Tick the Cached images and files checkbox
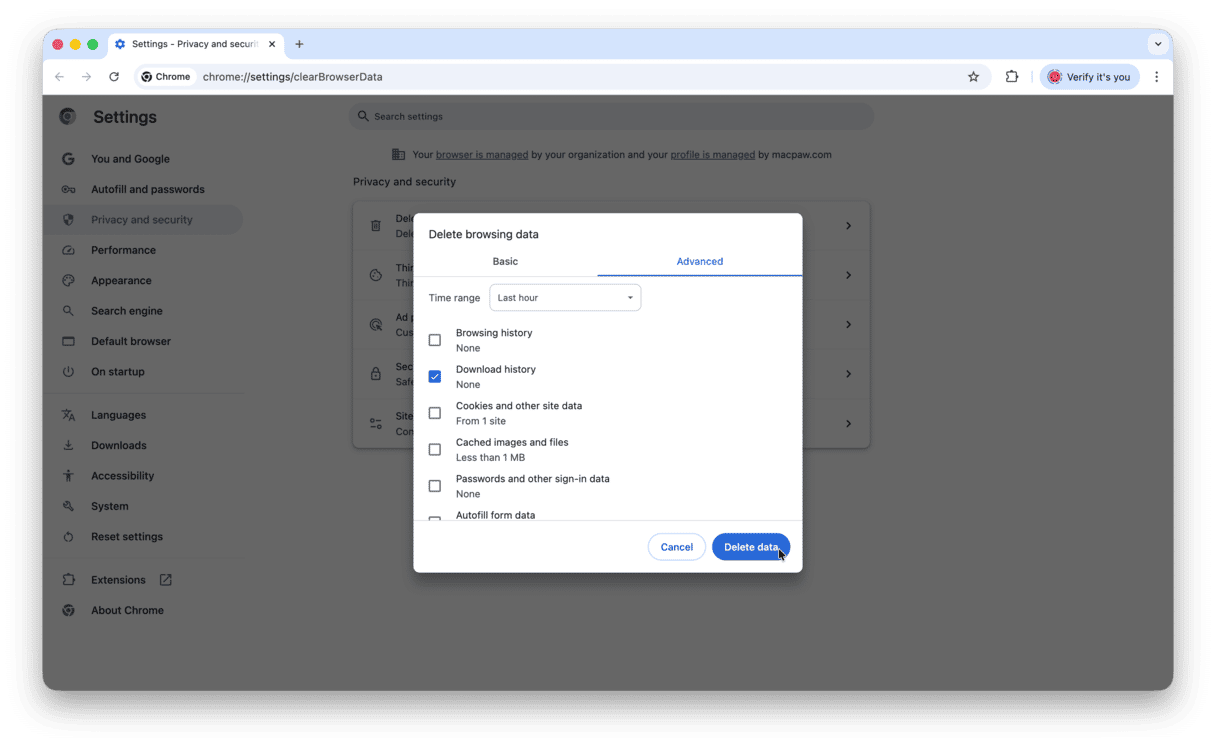Viewport: 1216px width, 747px height. 435,450
